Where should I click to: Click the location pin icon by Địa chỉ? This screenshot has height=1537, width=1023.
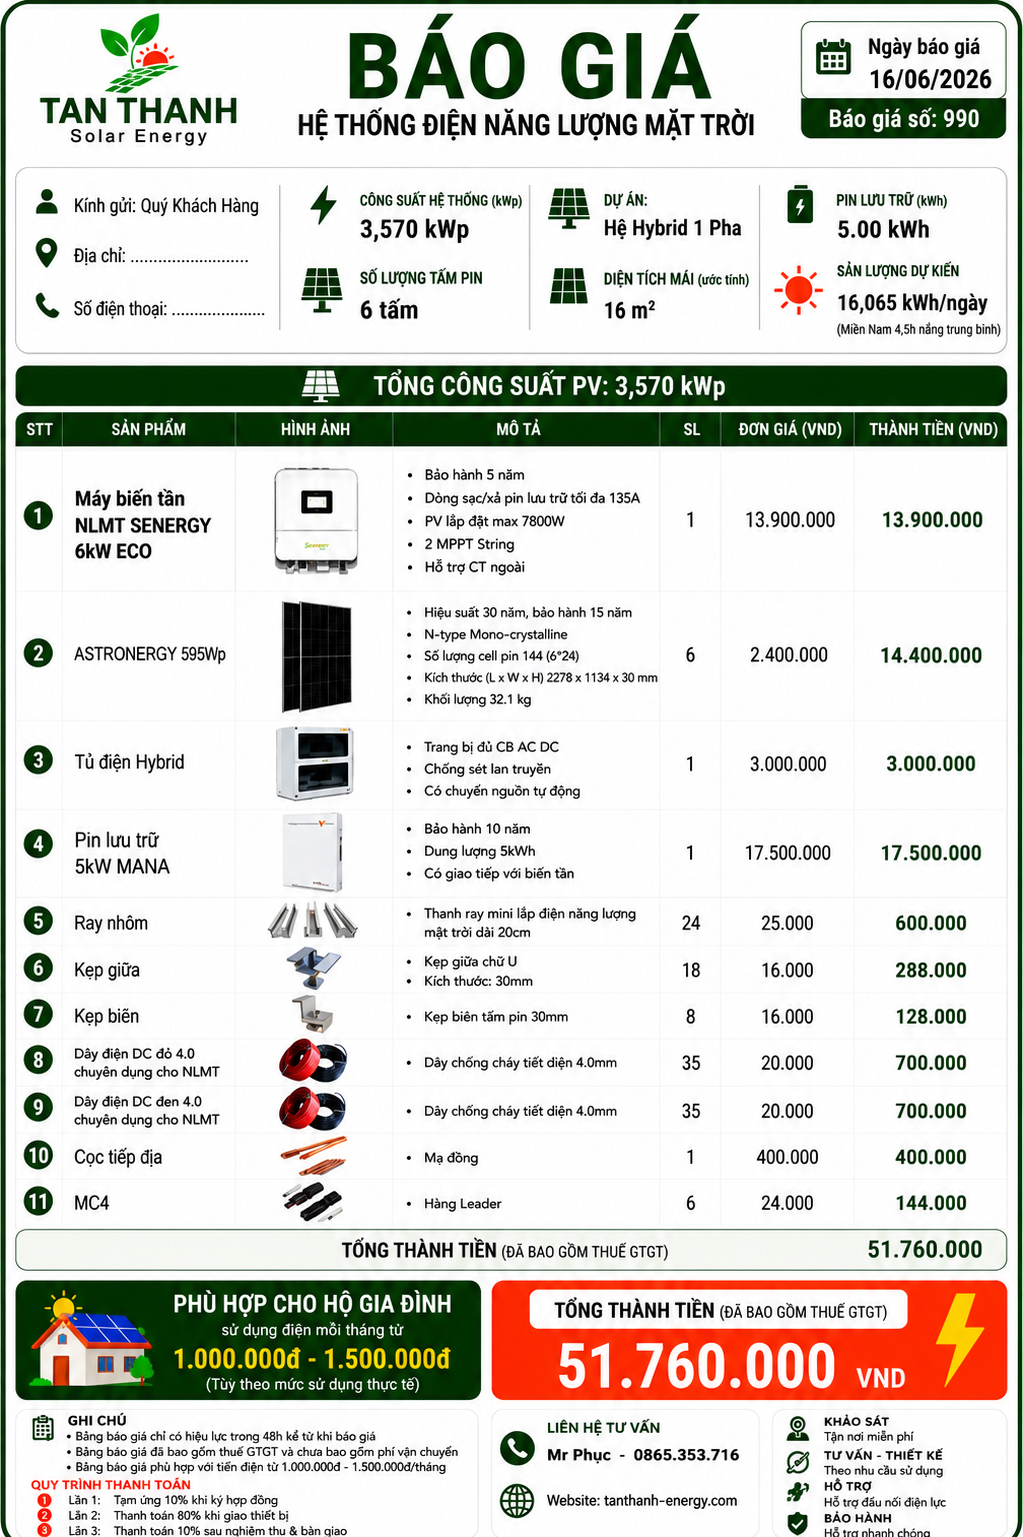point(46,253)
